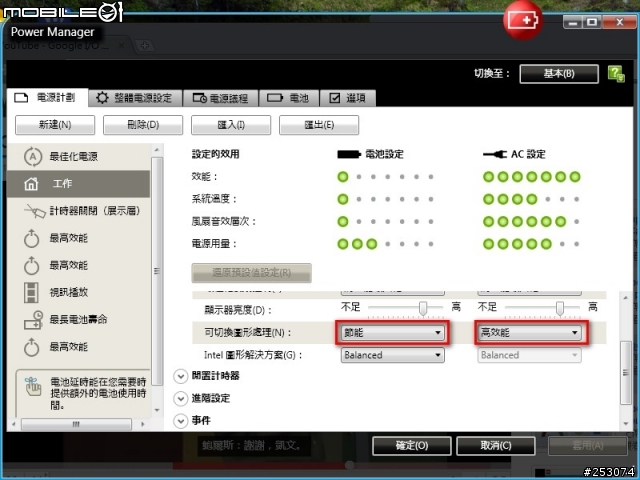Image resolution: width=640 pixels, height=480 pixels.
Task: Click the 還原預設值設定(R) button
Action: [251, 273]
